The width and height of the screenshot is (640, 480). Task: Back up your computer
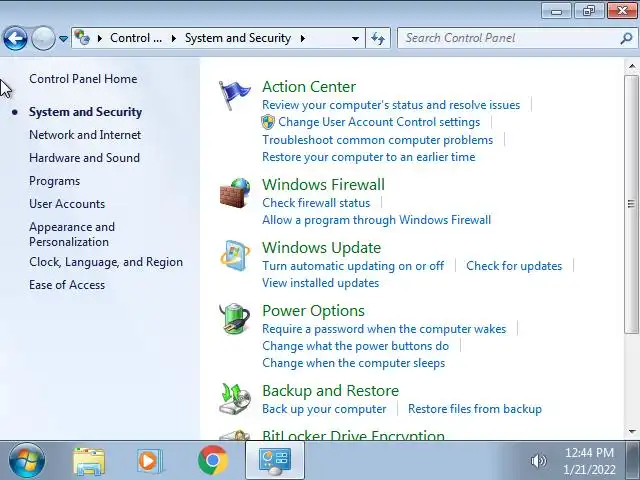pos(324,409)
